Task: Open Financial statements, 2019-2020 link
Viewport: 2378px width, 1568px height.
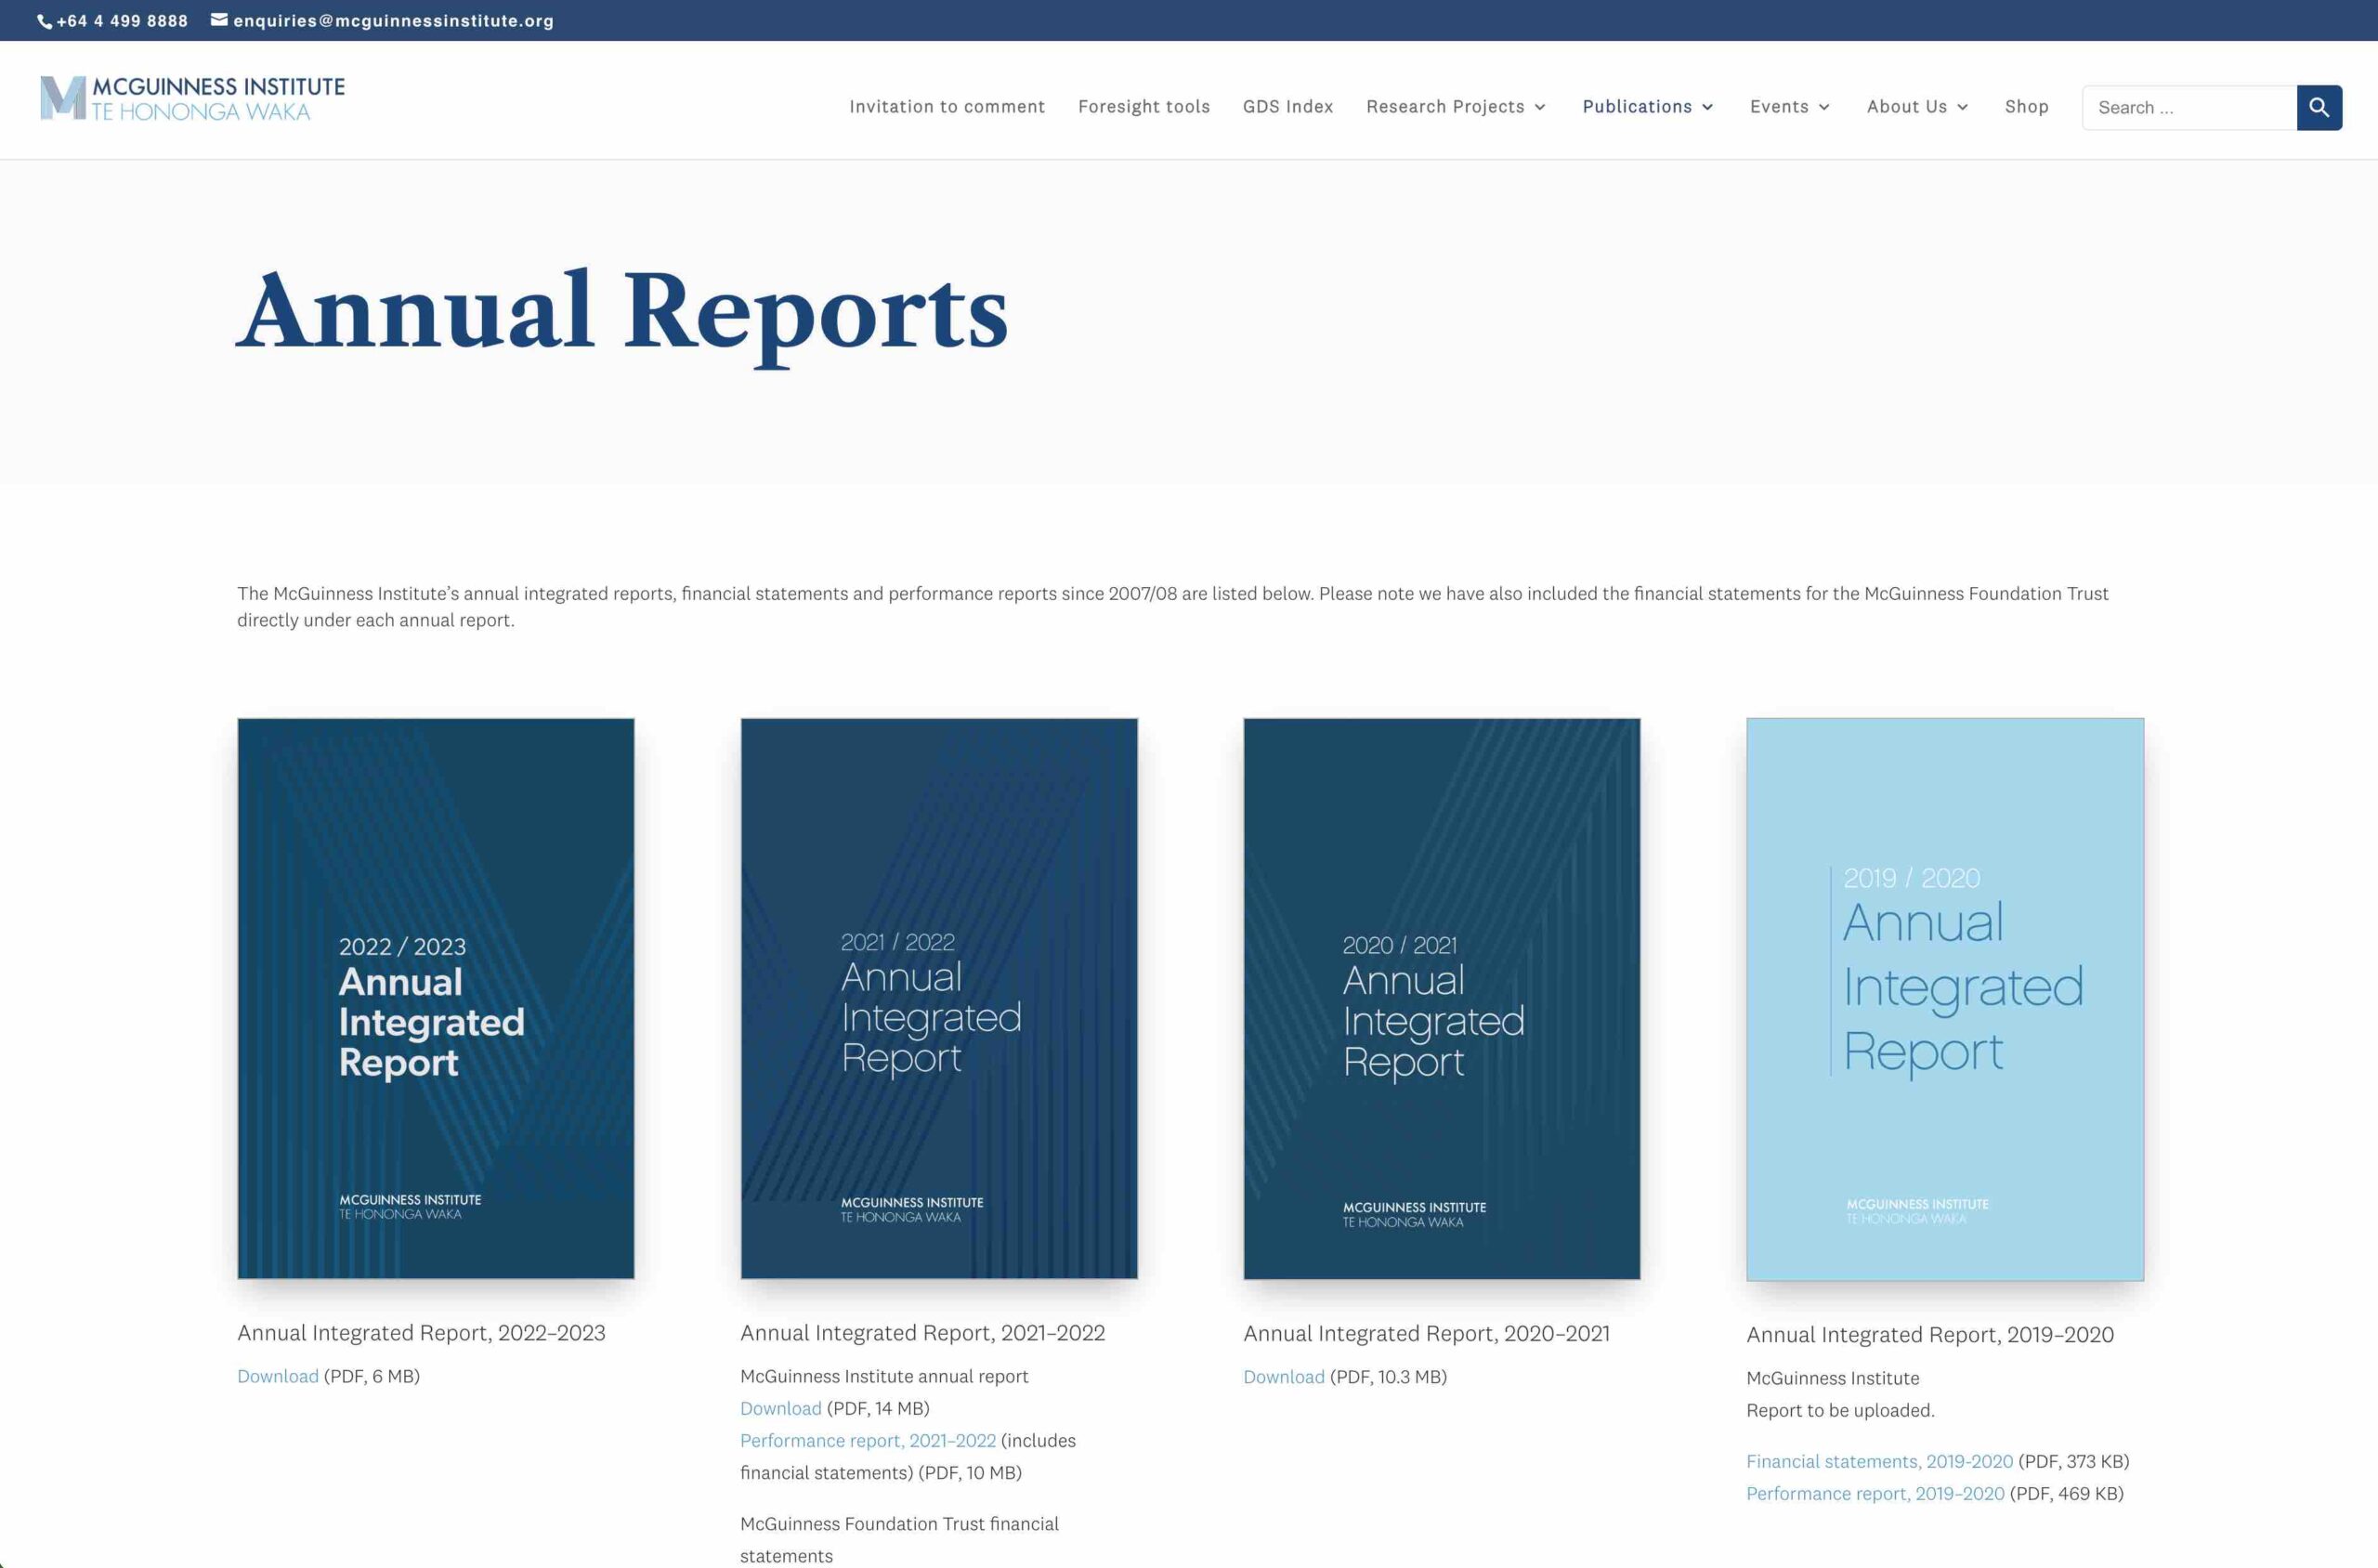Action: [1879, 1461]
